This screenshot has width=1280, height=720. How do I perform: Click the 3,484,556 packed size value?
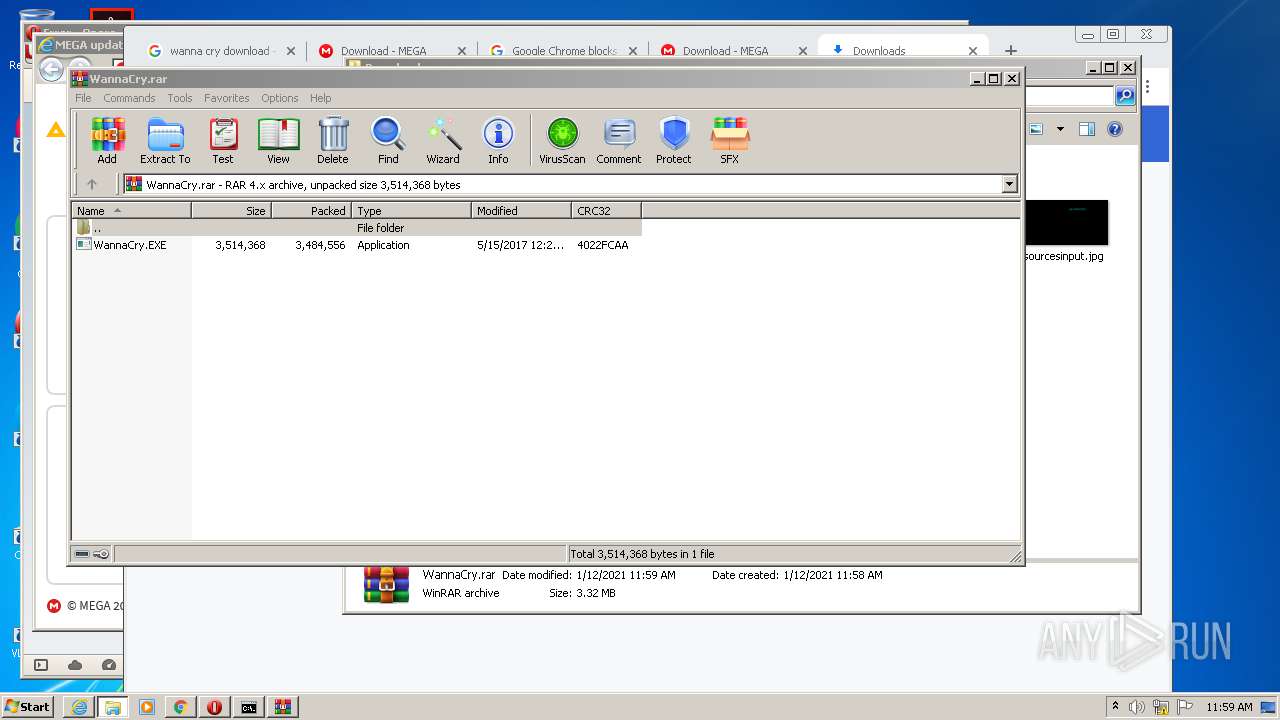[x=320, y=245]
